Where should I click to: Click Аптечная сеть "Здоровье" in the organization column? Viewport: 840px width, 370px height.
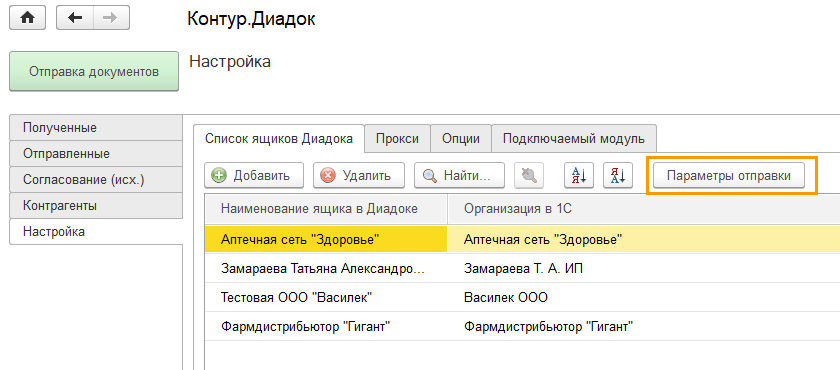(644, 239)
